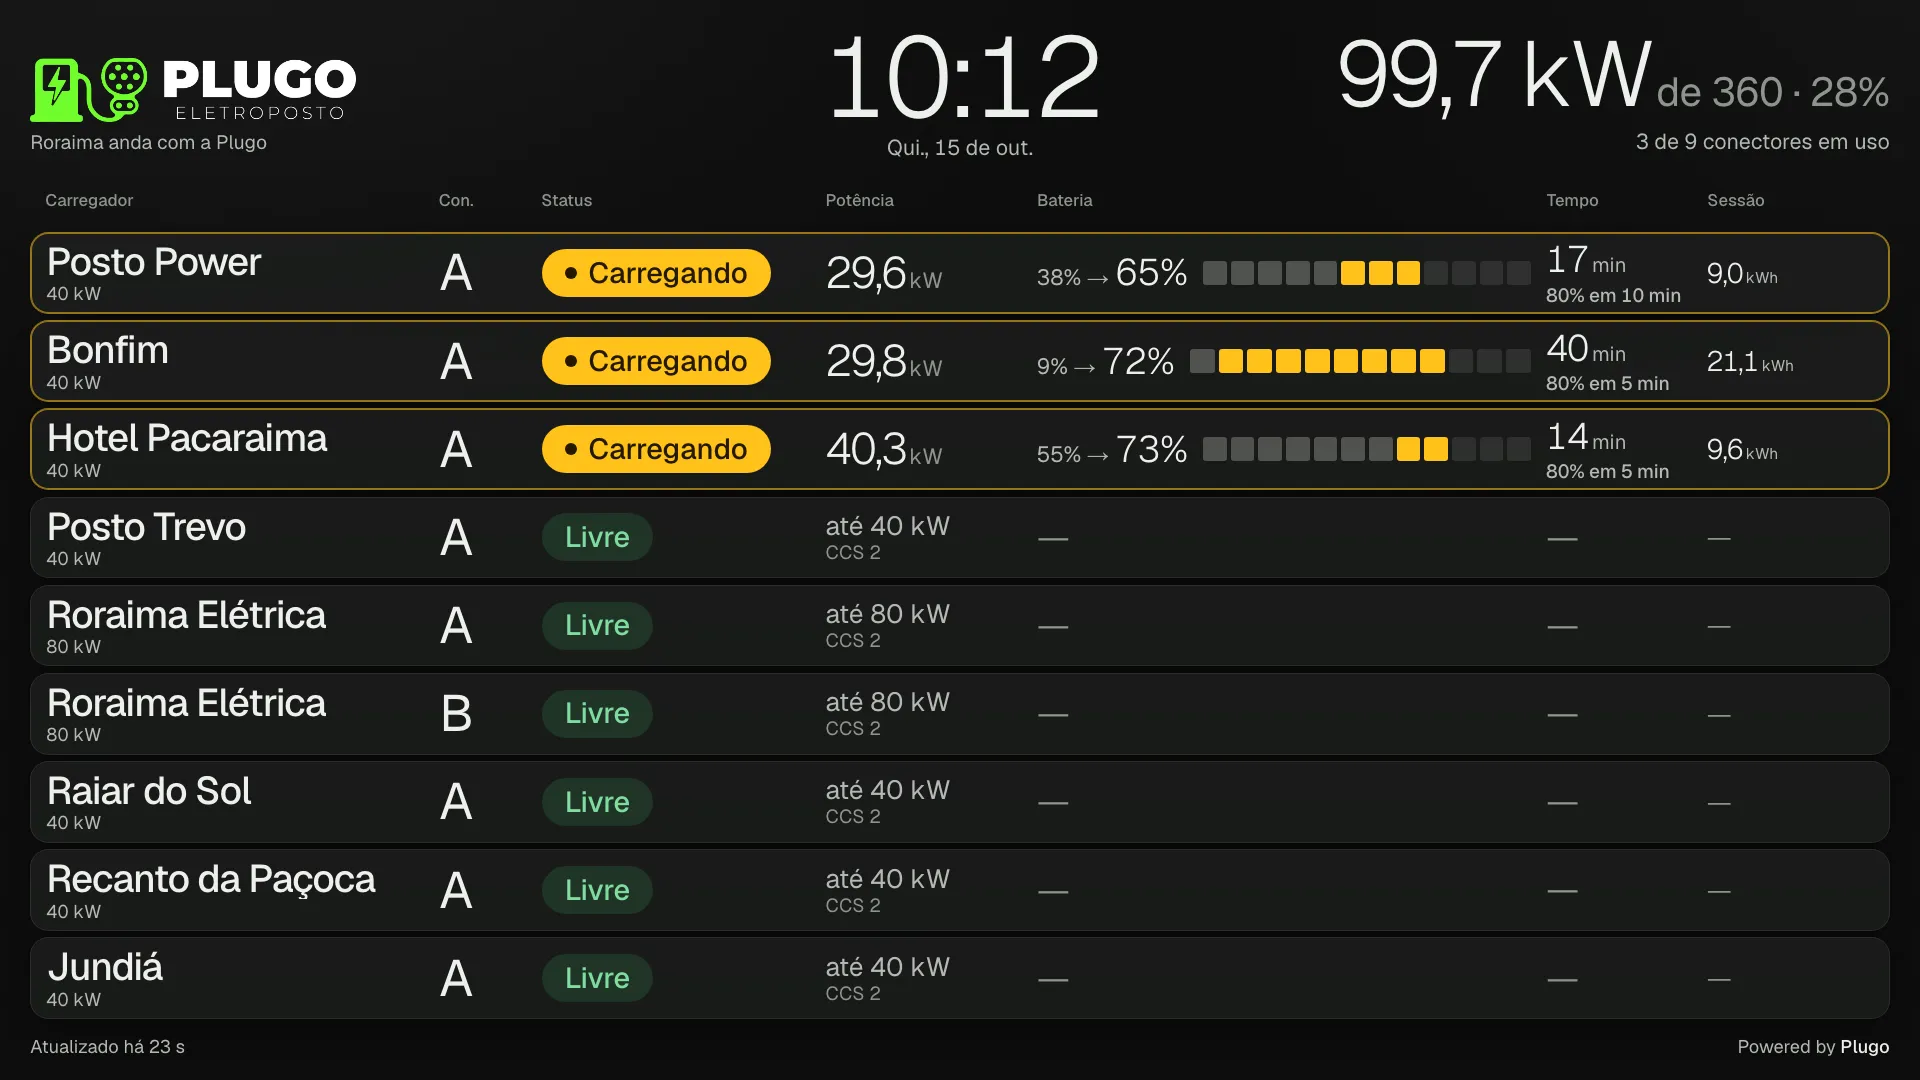Click the Carregando badge for Bonfim
This screenshot has height=1080, width=1920.
click(656, 361)
